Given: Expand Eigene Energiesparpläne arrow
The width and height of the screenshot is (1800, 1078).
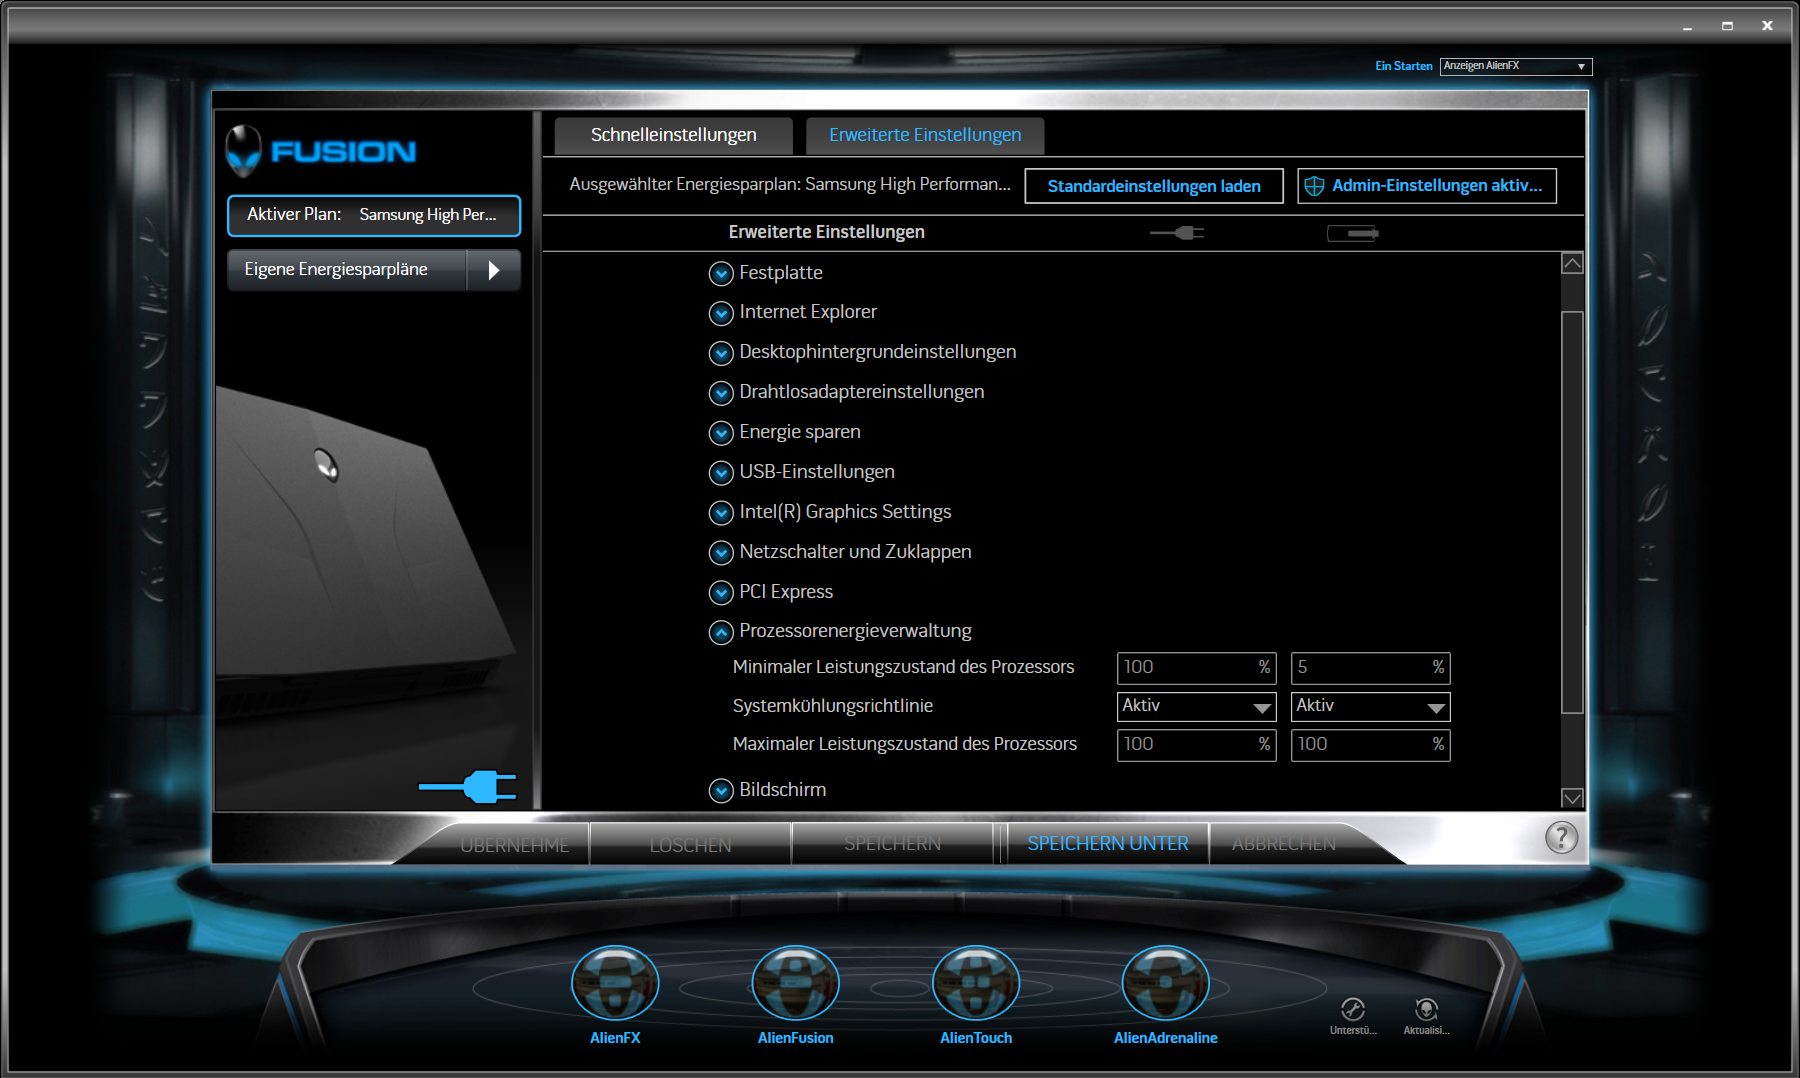Looking at the screenshot, I should (x=493, y=270).
